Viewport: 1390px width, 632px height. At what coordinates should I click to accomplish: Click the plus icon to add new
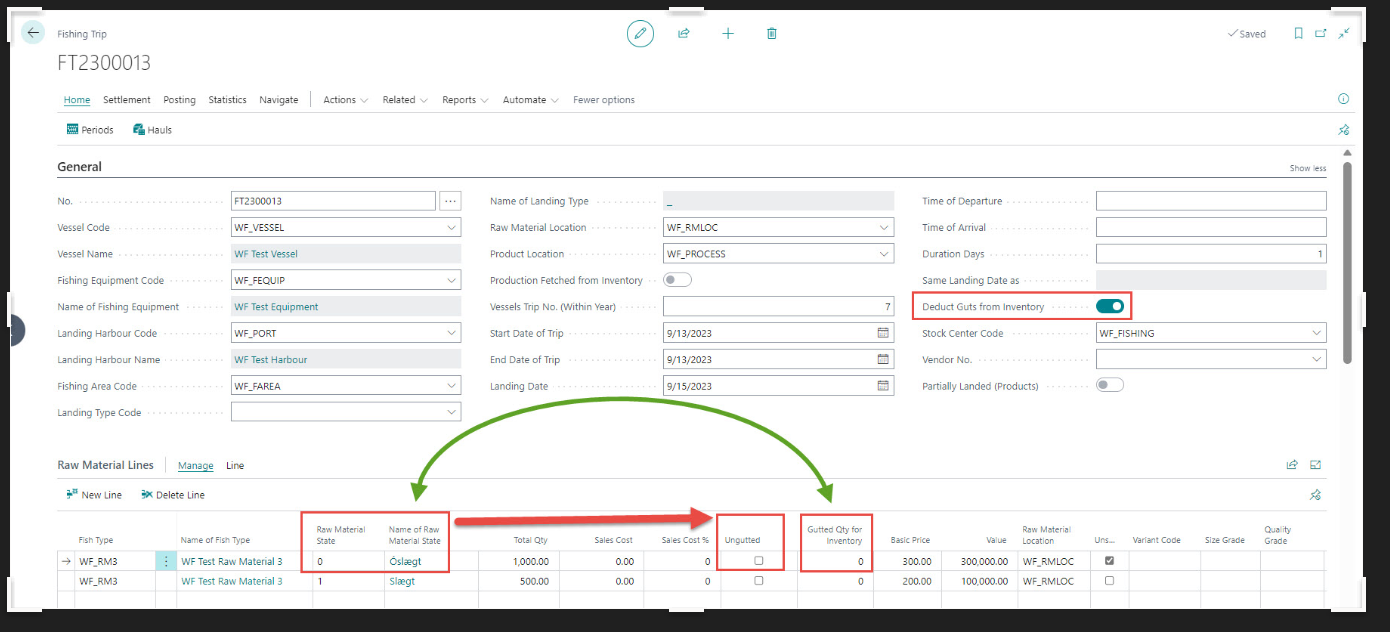(728, 33)
